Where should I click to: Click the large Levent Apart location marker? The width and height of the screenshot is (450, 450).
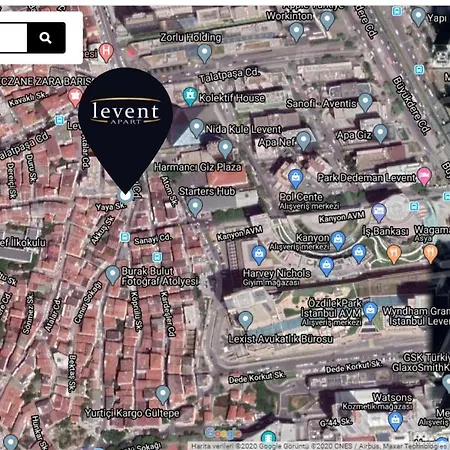coord(126,131)
